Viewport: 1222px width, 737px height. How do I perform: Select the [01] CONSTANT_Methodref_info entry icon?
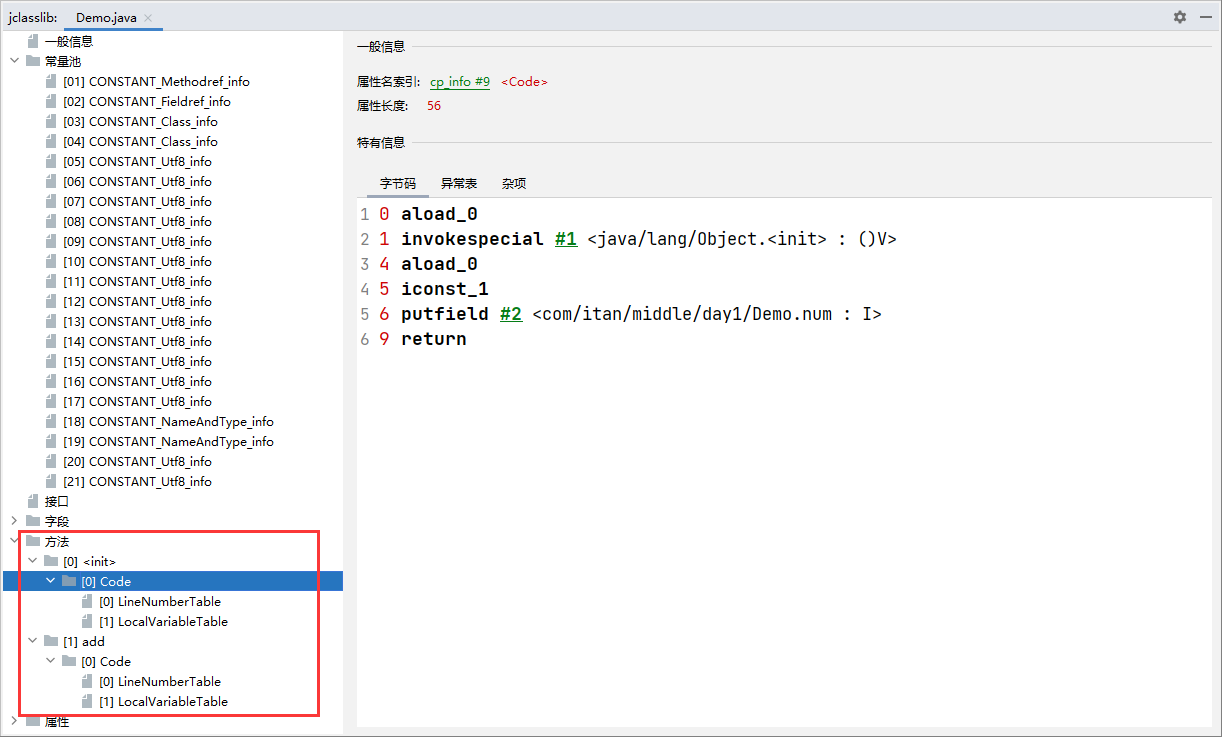(51, 81)
